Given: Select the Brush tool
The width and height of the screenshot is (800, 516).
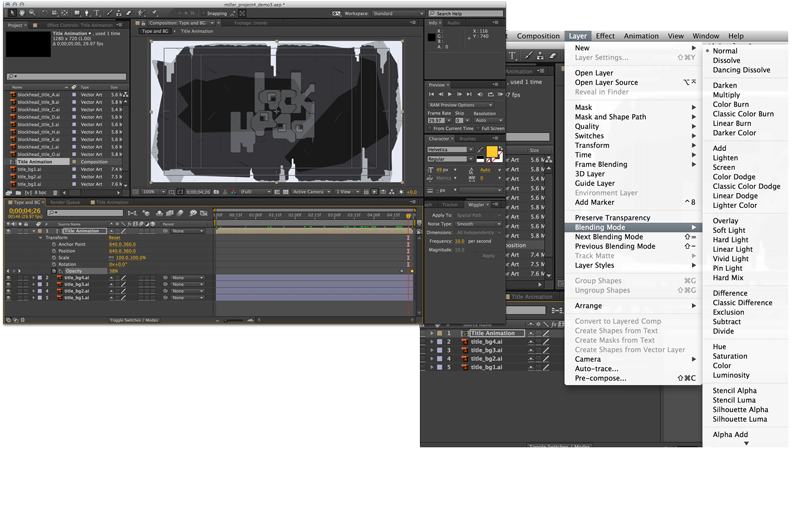Looking at the screenshot, I should (x=109, y=13).
